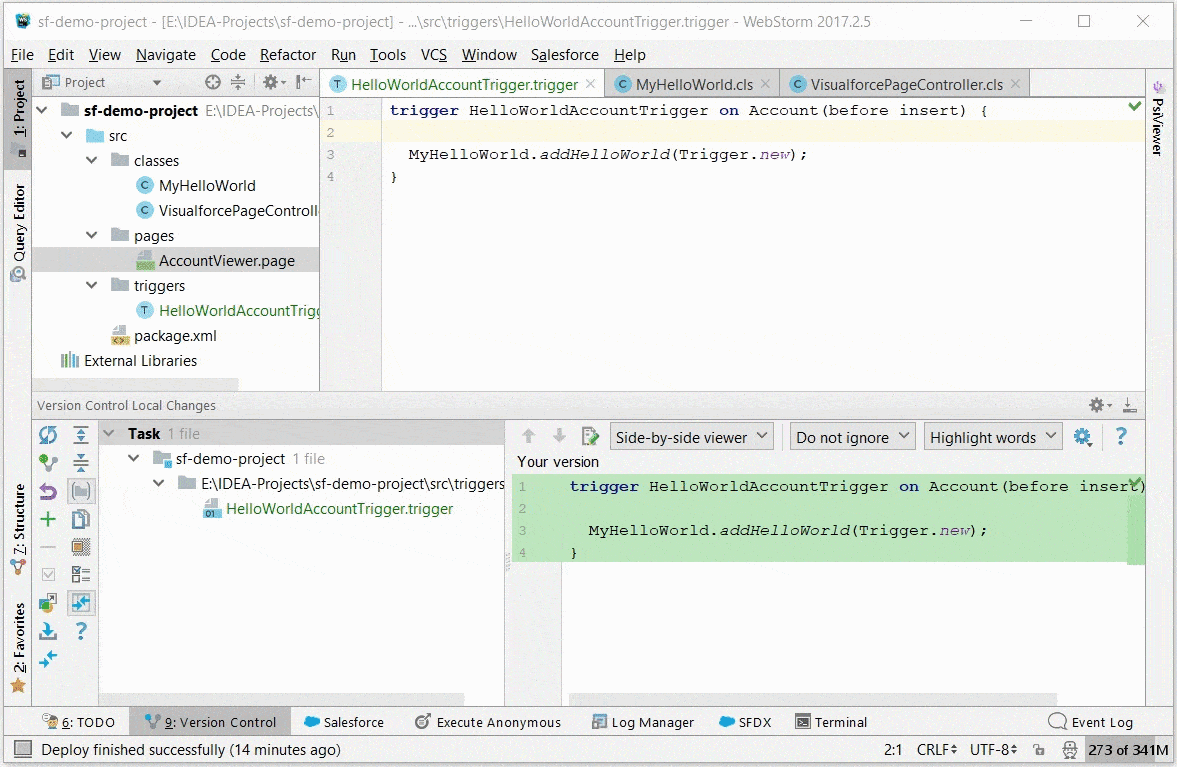Select HelloWorldAccountTrigger.trigger in Local Changes
This screenshot has height=767, width=1177.
coord(339,509)
